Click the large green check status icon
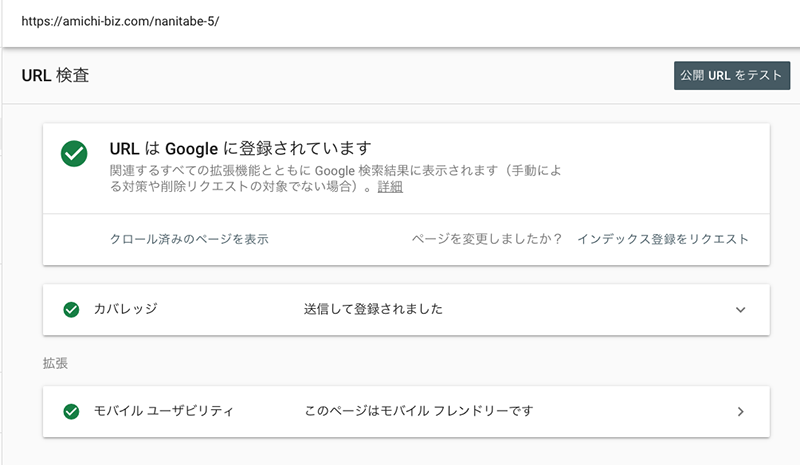 pos(74,155)
